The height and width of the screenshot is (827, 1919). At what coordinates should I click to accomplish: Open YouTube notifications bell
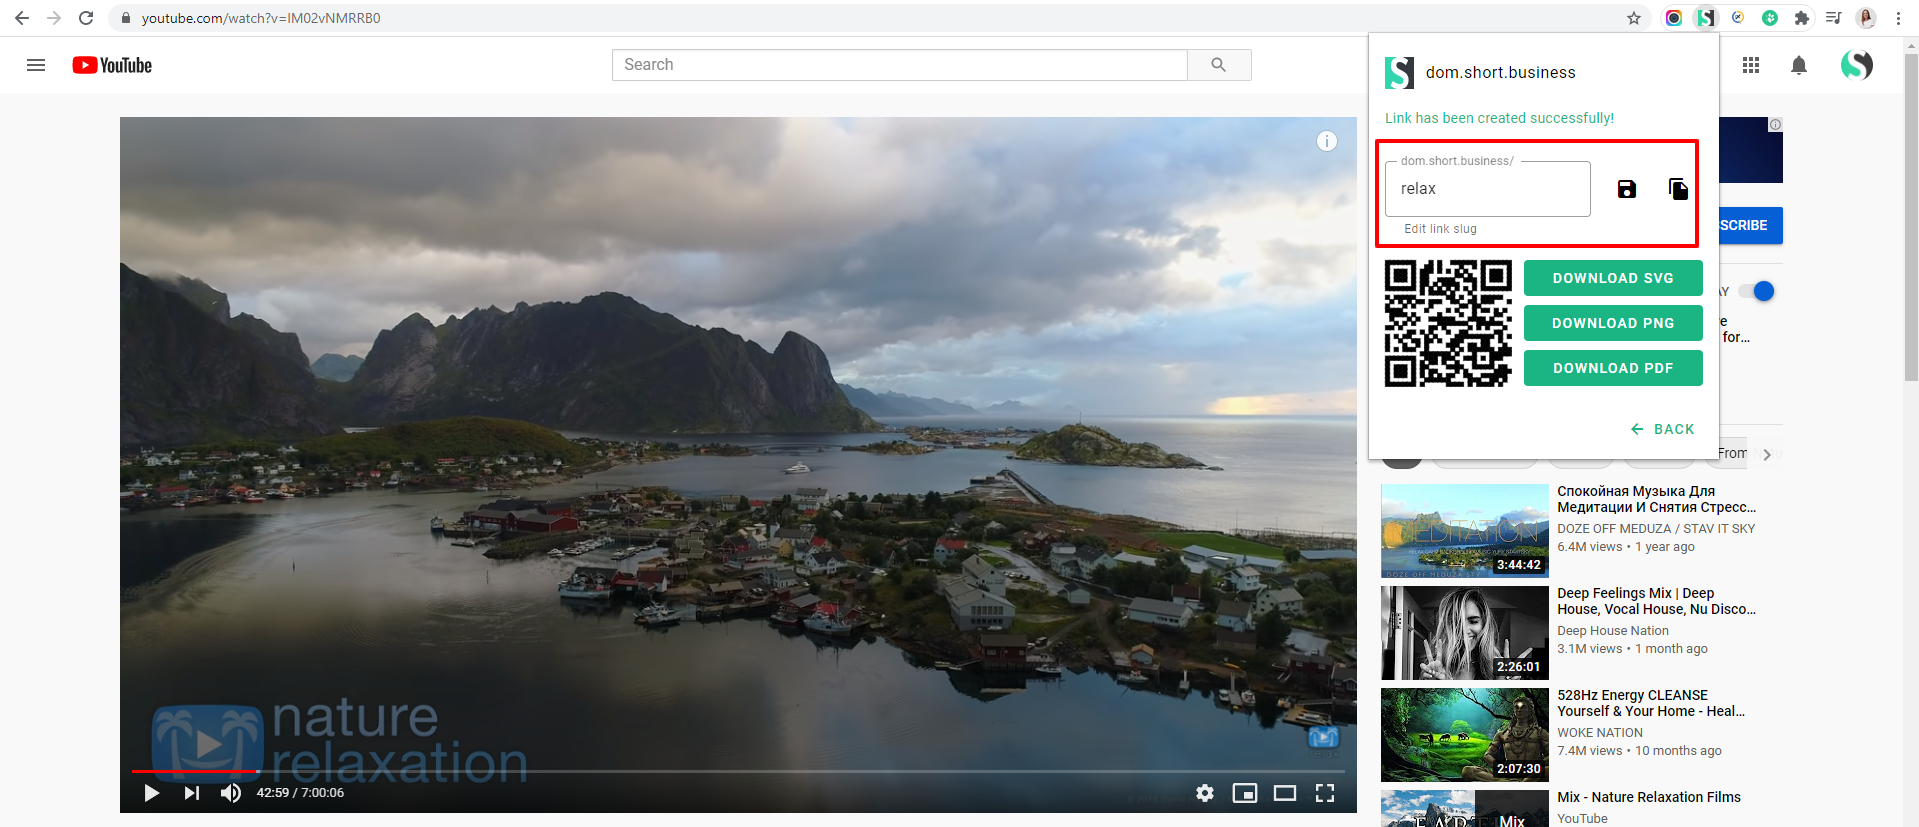coord(1799,65)
